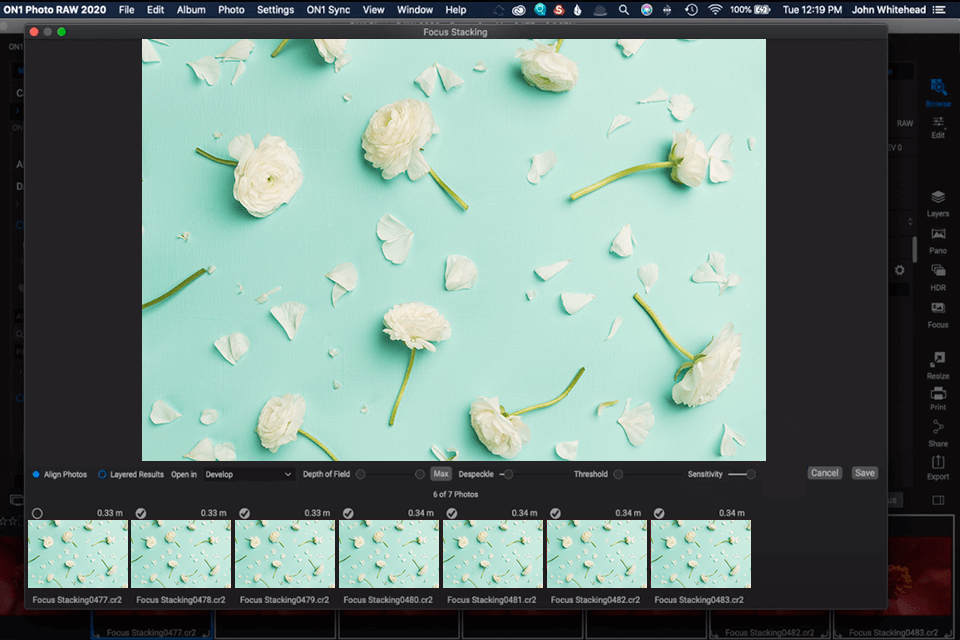Click the Save button
The image size is (960, 640).
(x=864, y=473)
